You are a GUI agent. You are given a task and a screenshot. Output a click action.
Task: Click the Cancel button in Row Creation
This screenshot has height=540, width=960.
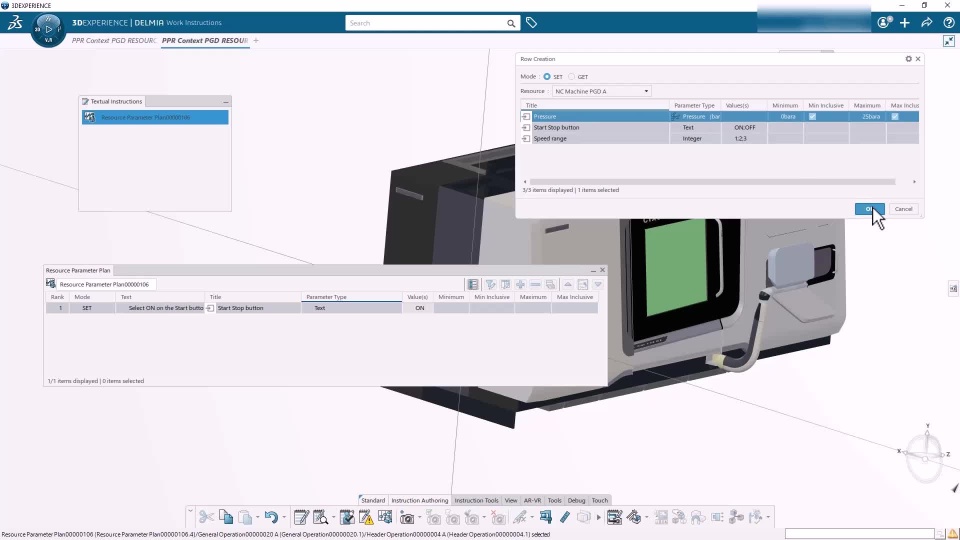(x=904, y=209)
